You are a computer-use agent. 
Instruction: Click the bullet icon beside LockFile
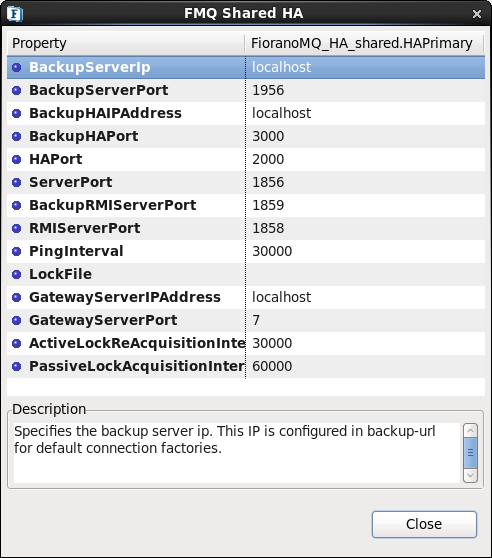17,274
